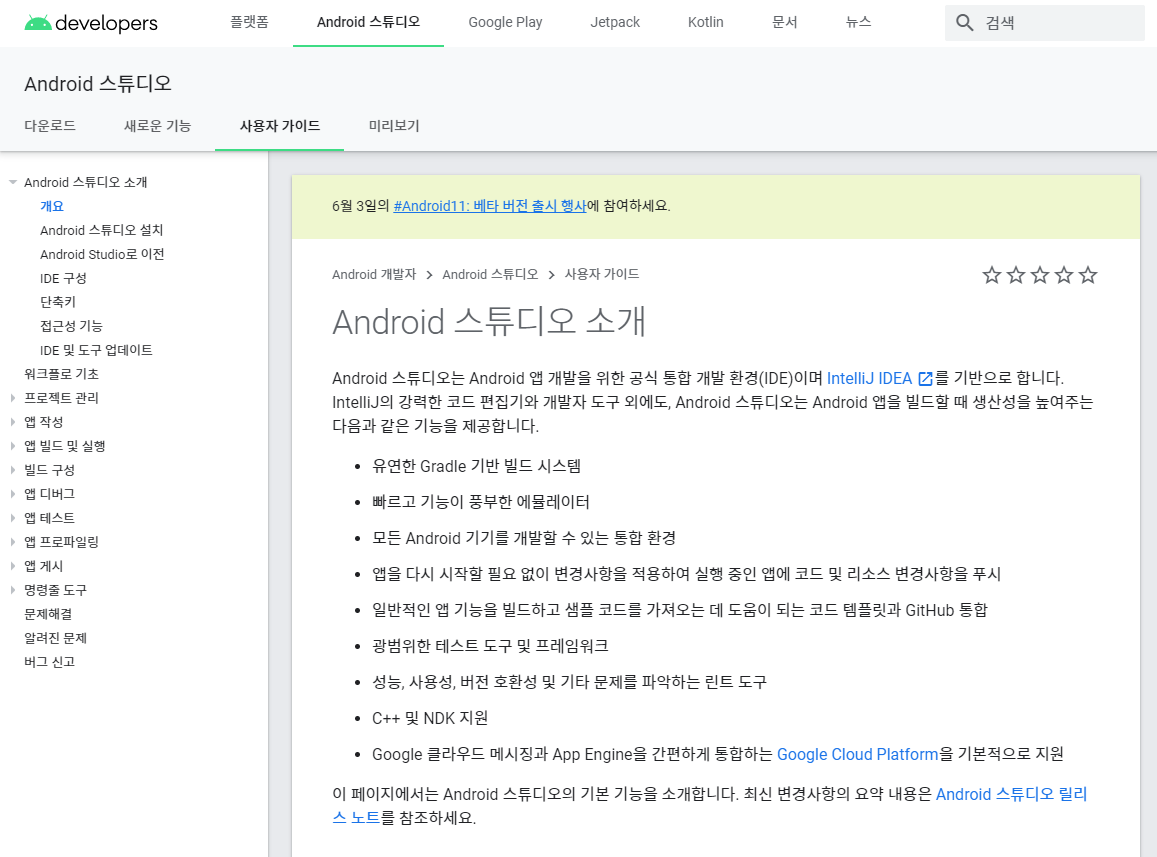Image resolution: width=1157 pixels, height=857 pixels.
Task: Open 워크플로 기초 in sidebar
Action: point(61,374)
